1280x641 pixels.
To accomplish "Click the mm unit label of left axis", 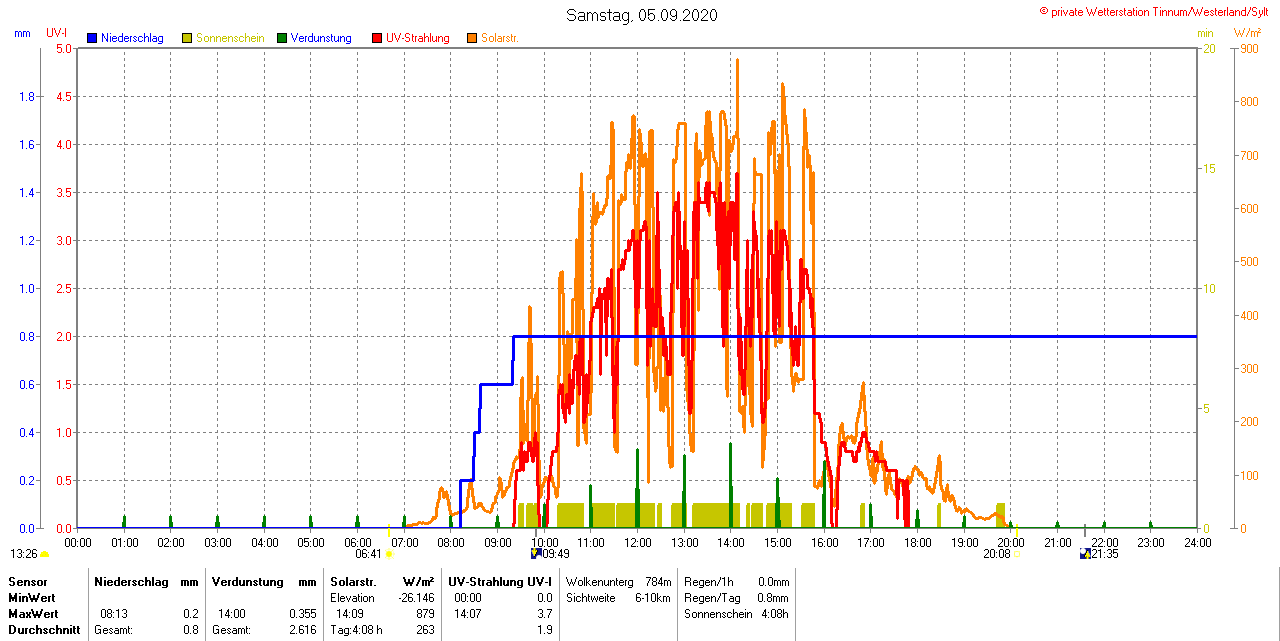I will tap(23, 33).
